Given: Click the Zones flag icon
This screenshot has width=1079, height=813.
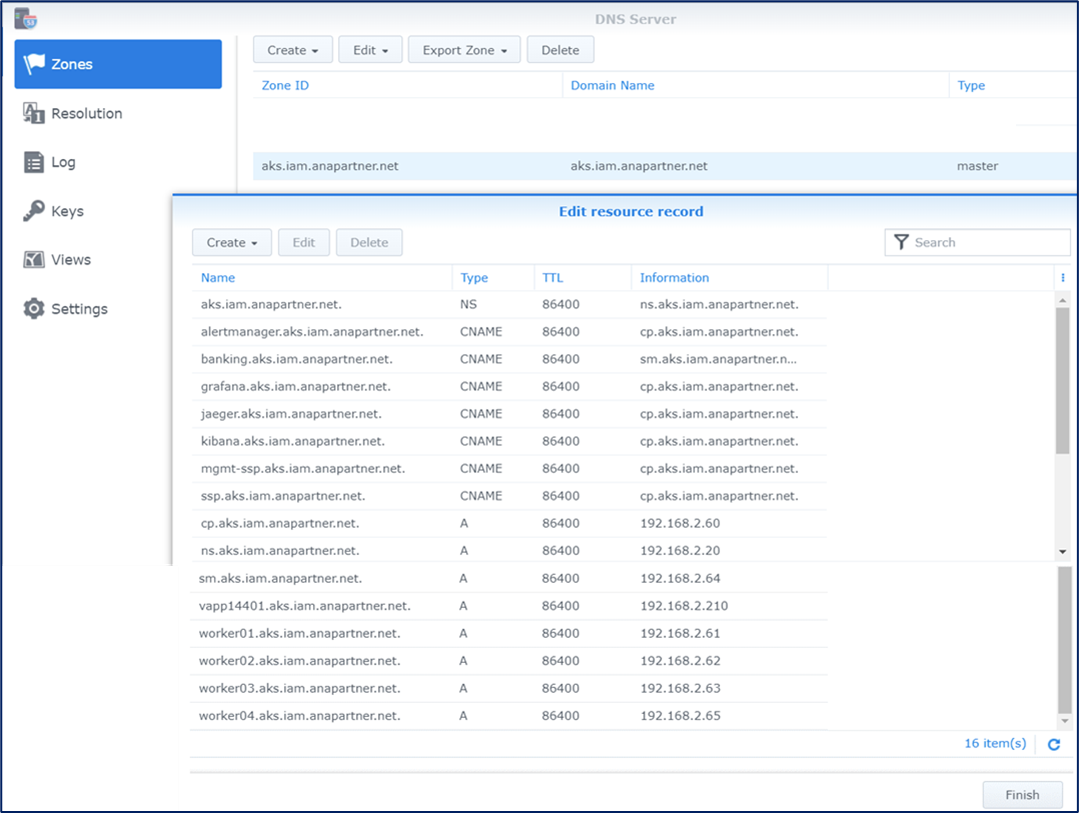Looking at the screenshot, I should coord(35,64).
